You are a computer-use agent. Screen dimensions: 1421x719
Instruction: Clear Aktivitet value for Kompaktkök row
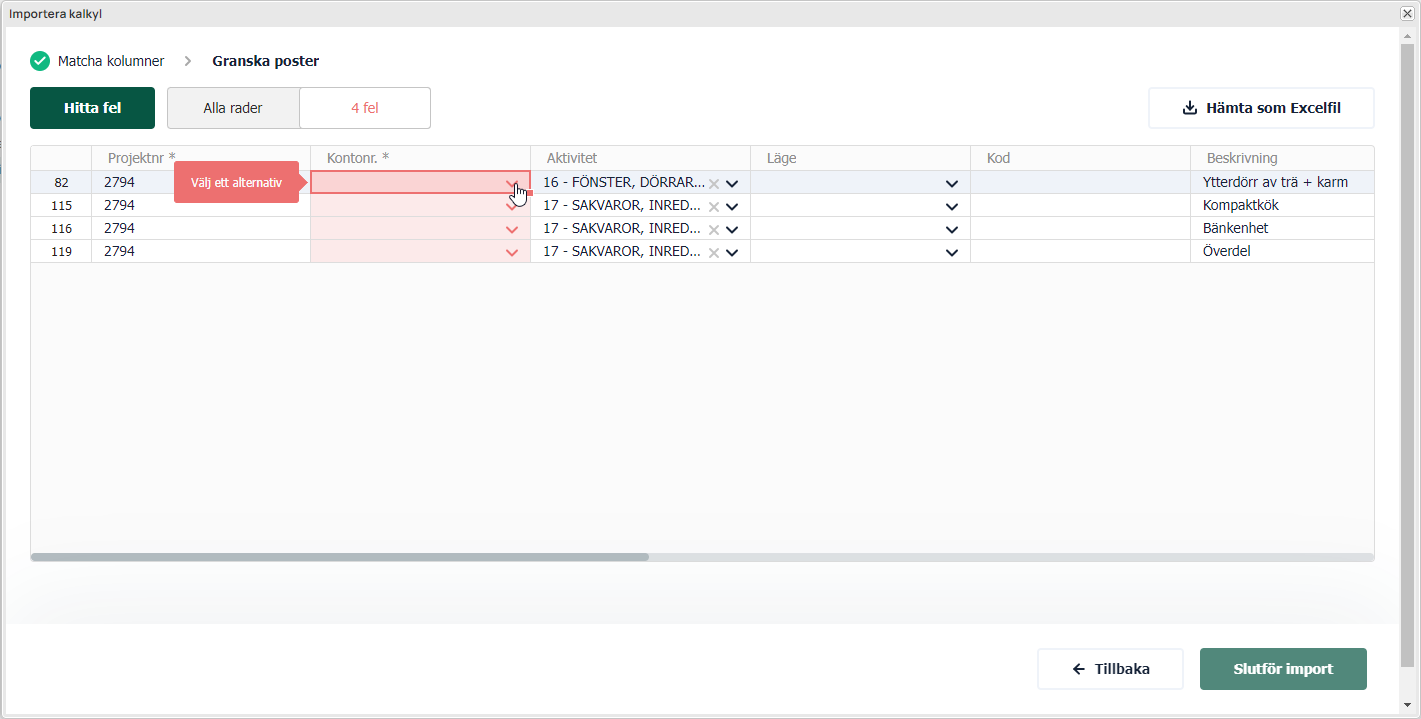coord(714,206)
